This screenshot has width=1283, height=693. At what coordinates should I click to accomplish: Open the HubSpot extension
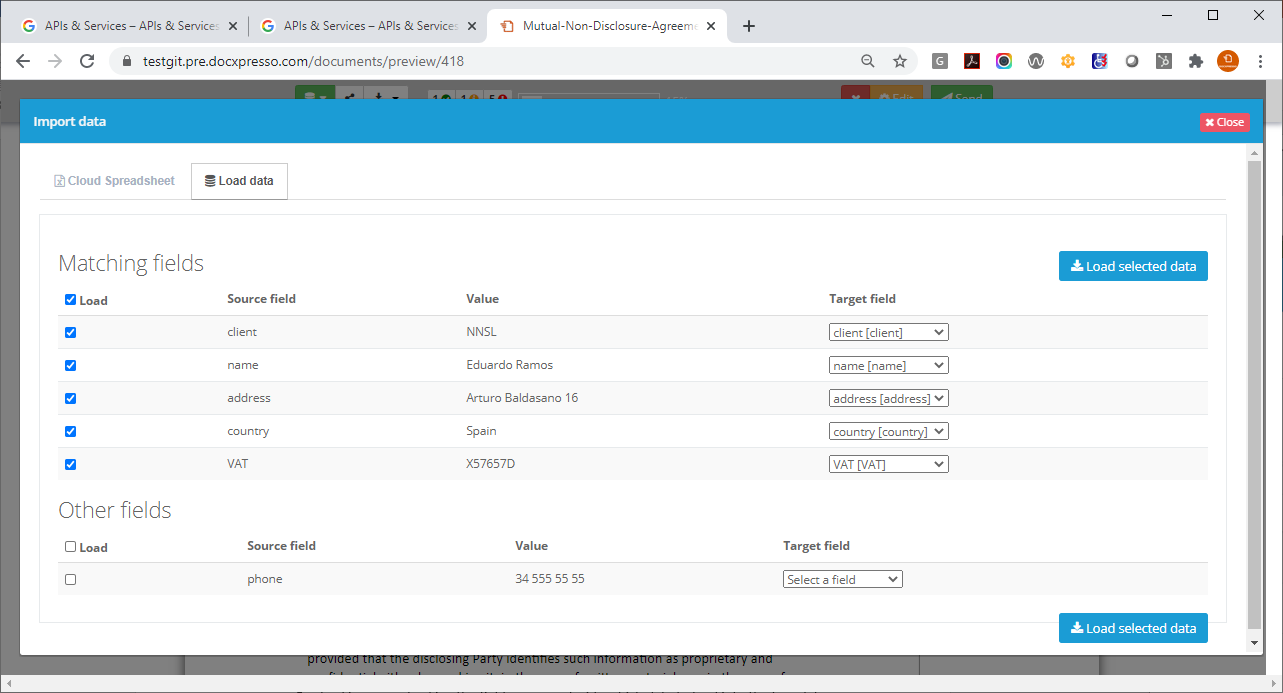pyautogui.click(x=1164, y=61)
